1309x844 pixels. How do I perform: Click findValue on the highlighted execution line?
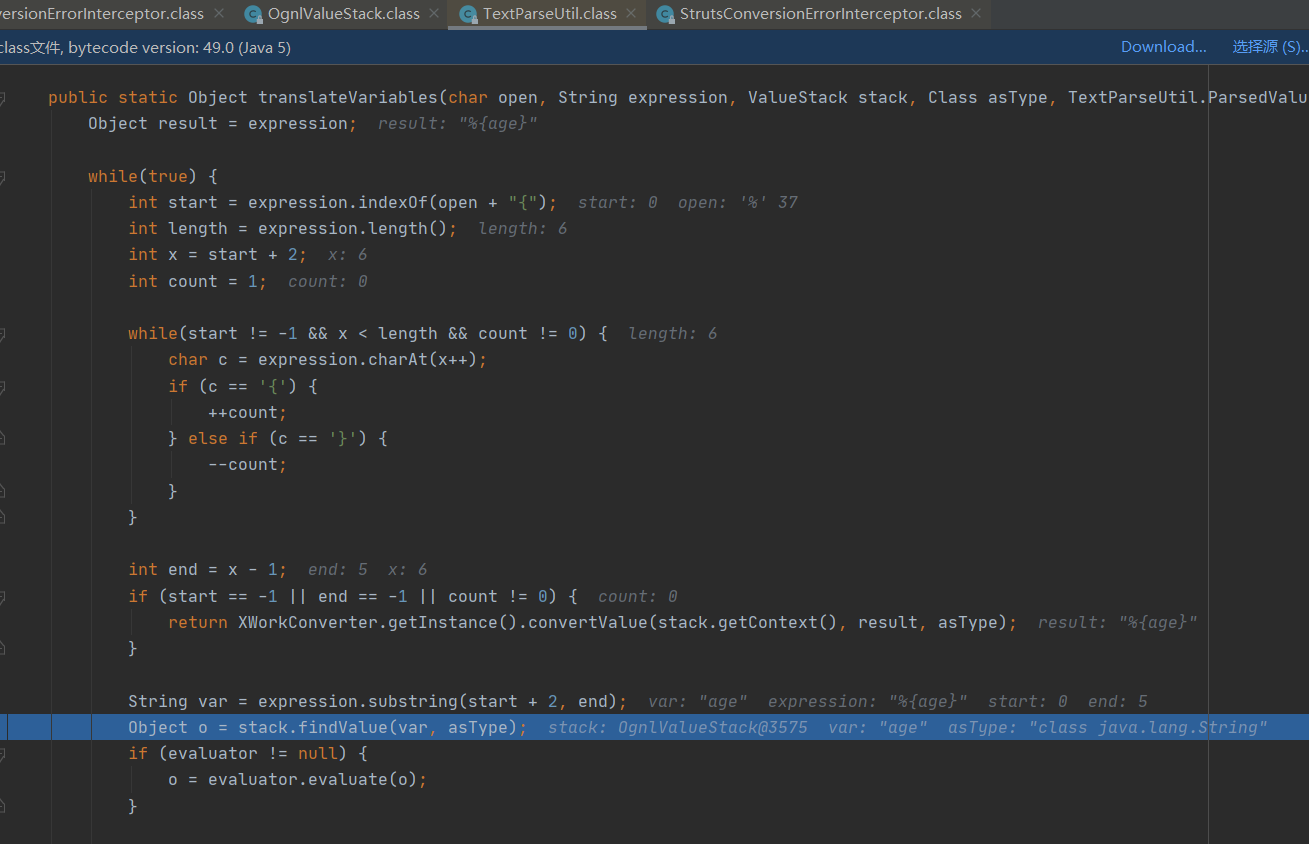coord(343,727)
